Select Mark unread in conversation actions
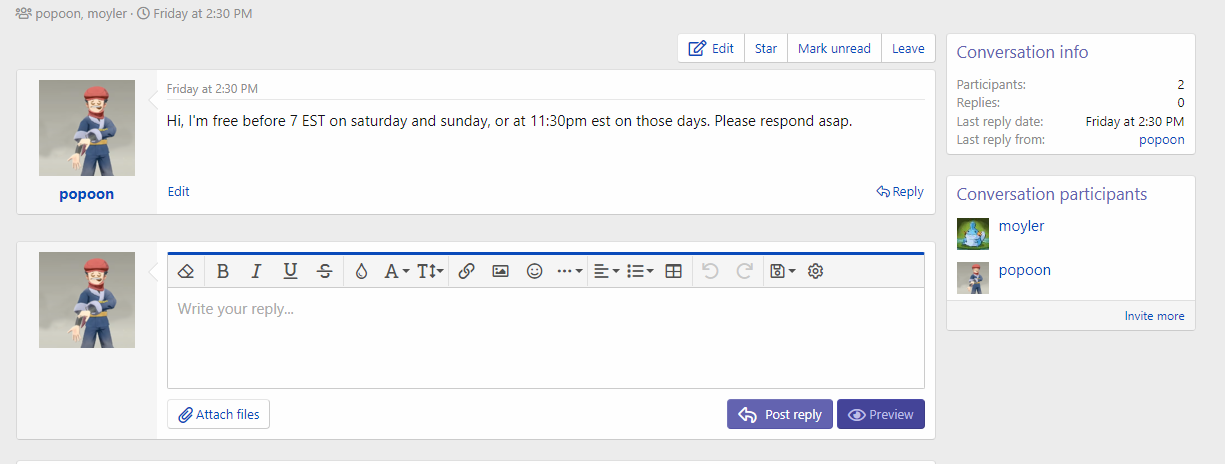The image size is (1225, 464). pyautogui.click(x=834, y=48)
